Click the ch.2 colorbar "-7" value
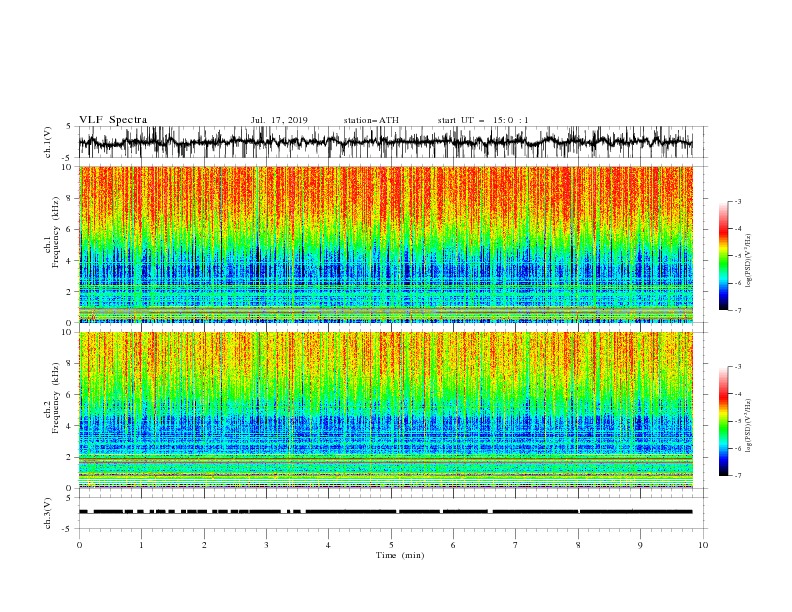This screenshot has height=612, width=792. point(737,476)
